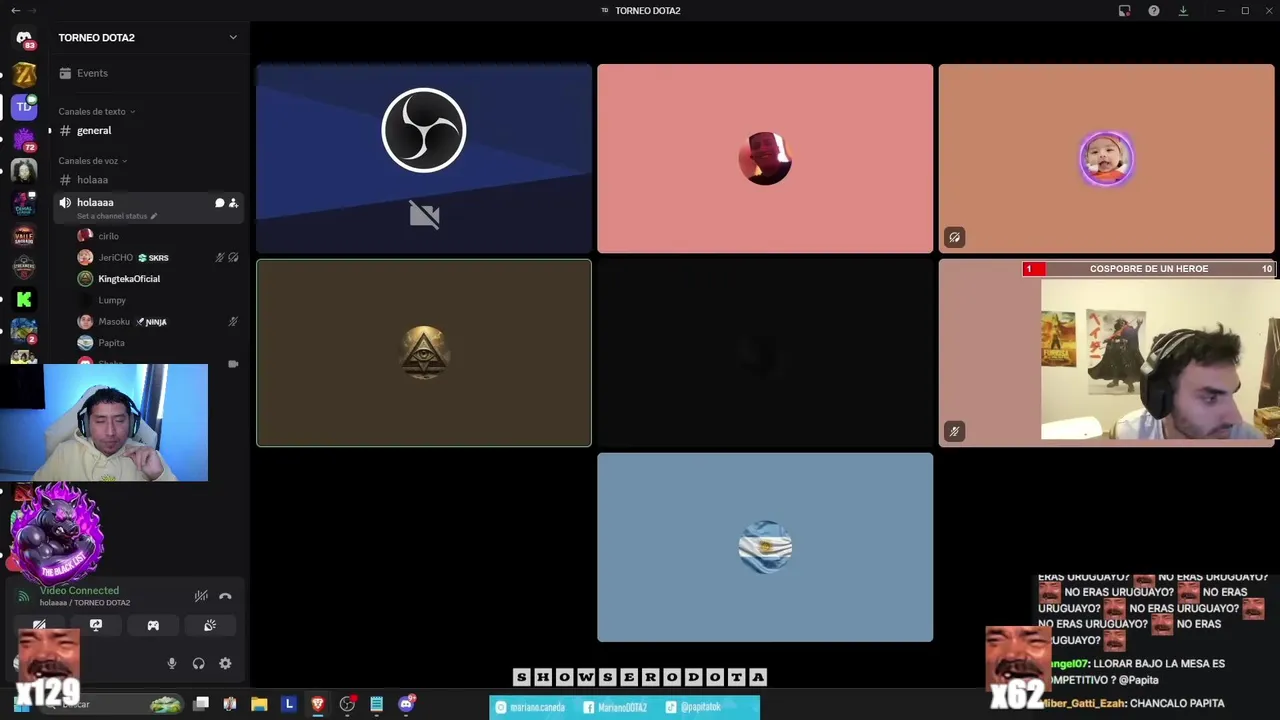
Task: Open Discord inbox icon in title bar
Action: click(x=1124, y=11)
